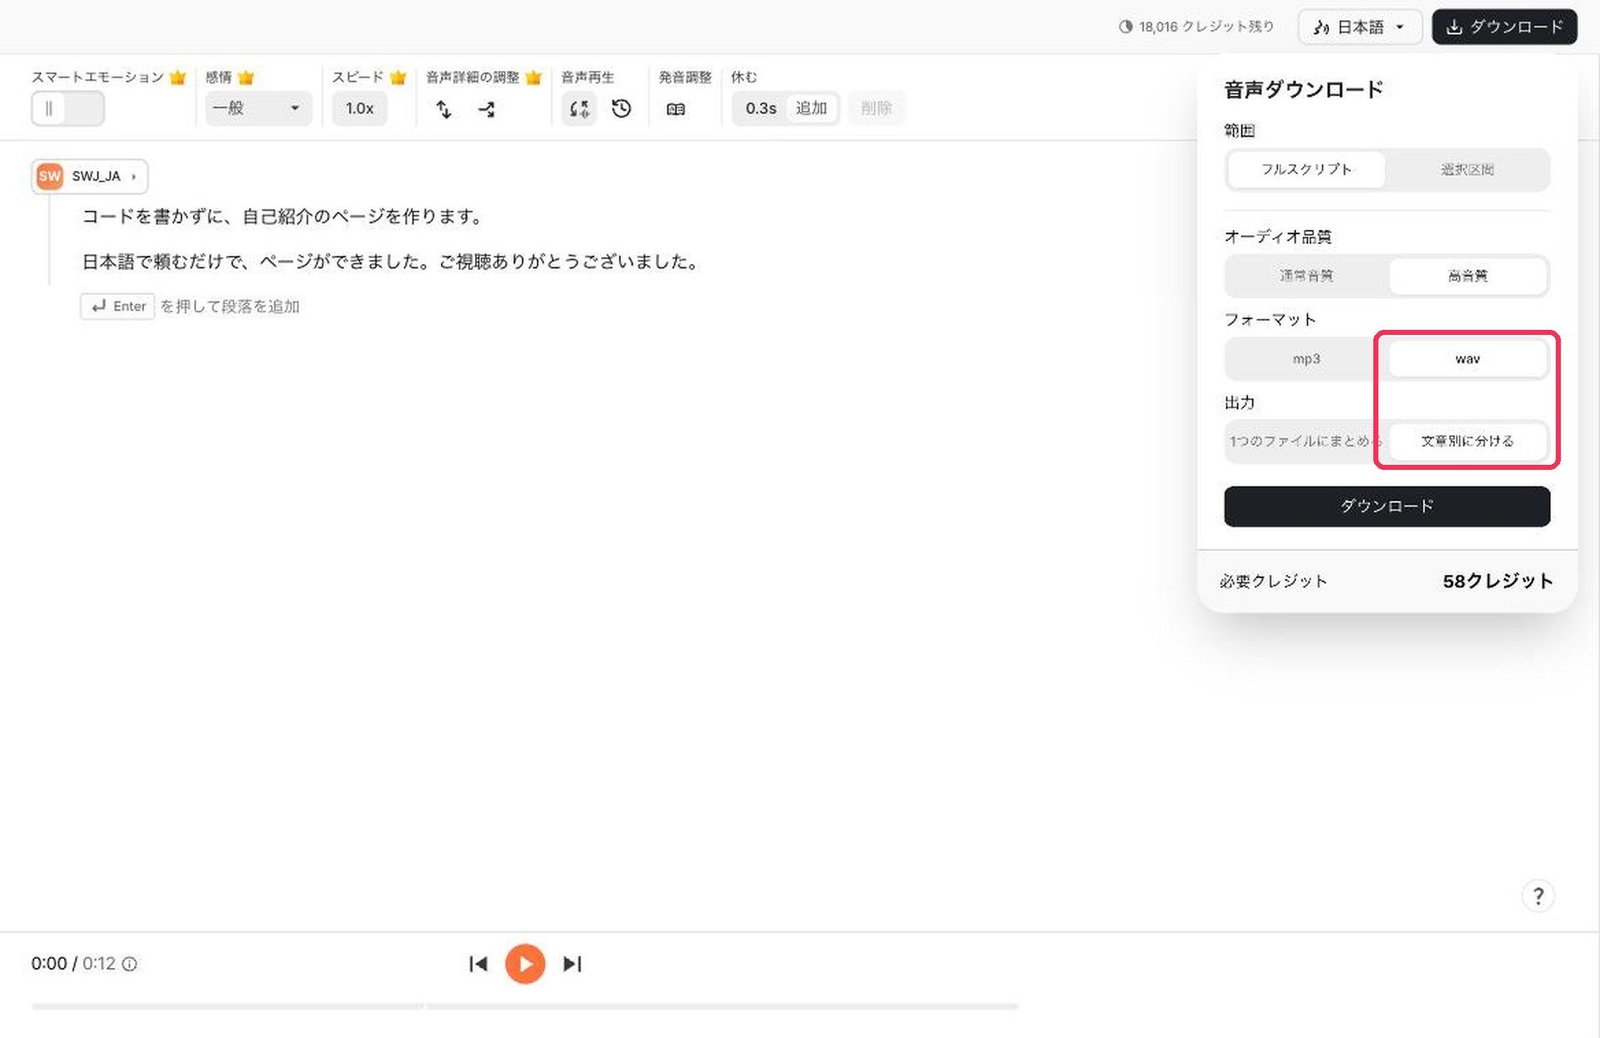Viewport: 1600px width, 1038px height.
Task: Click the 1.0x speed setting
Action: click(x=360, y=108)
